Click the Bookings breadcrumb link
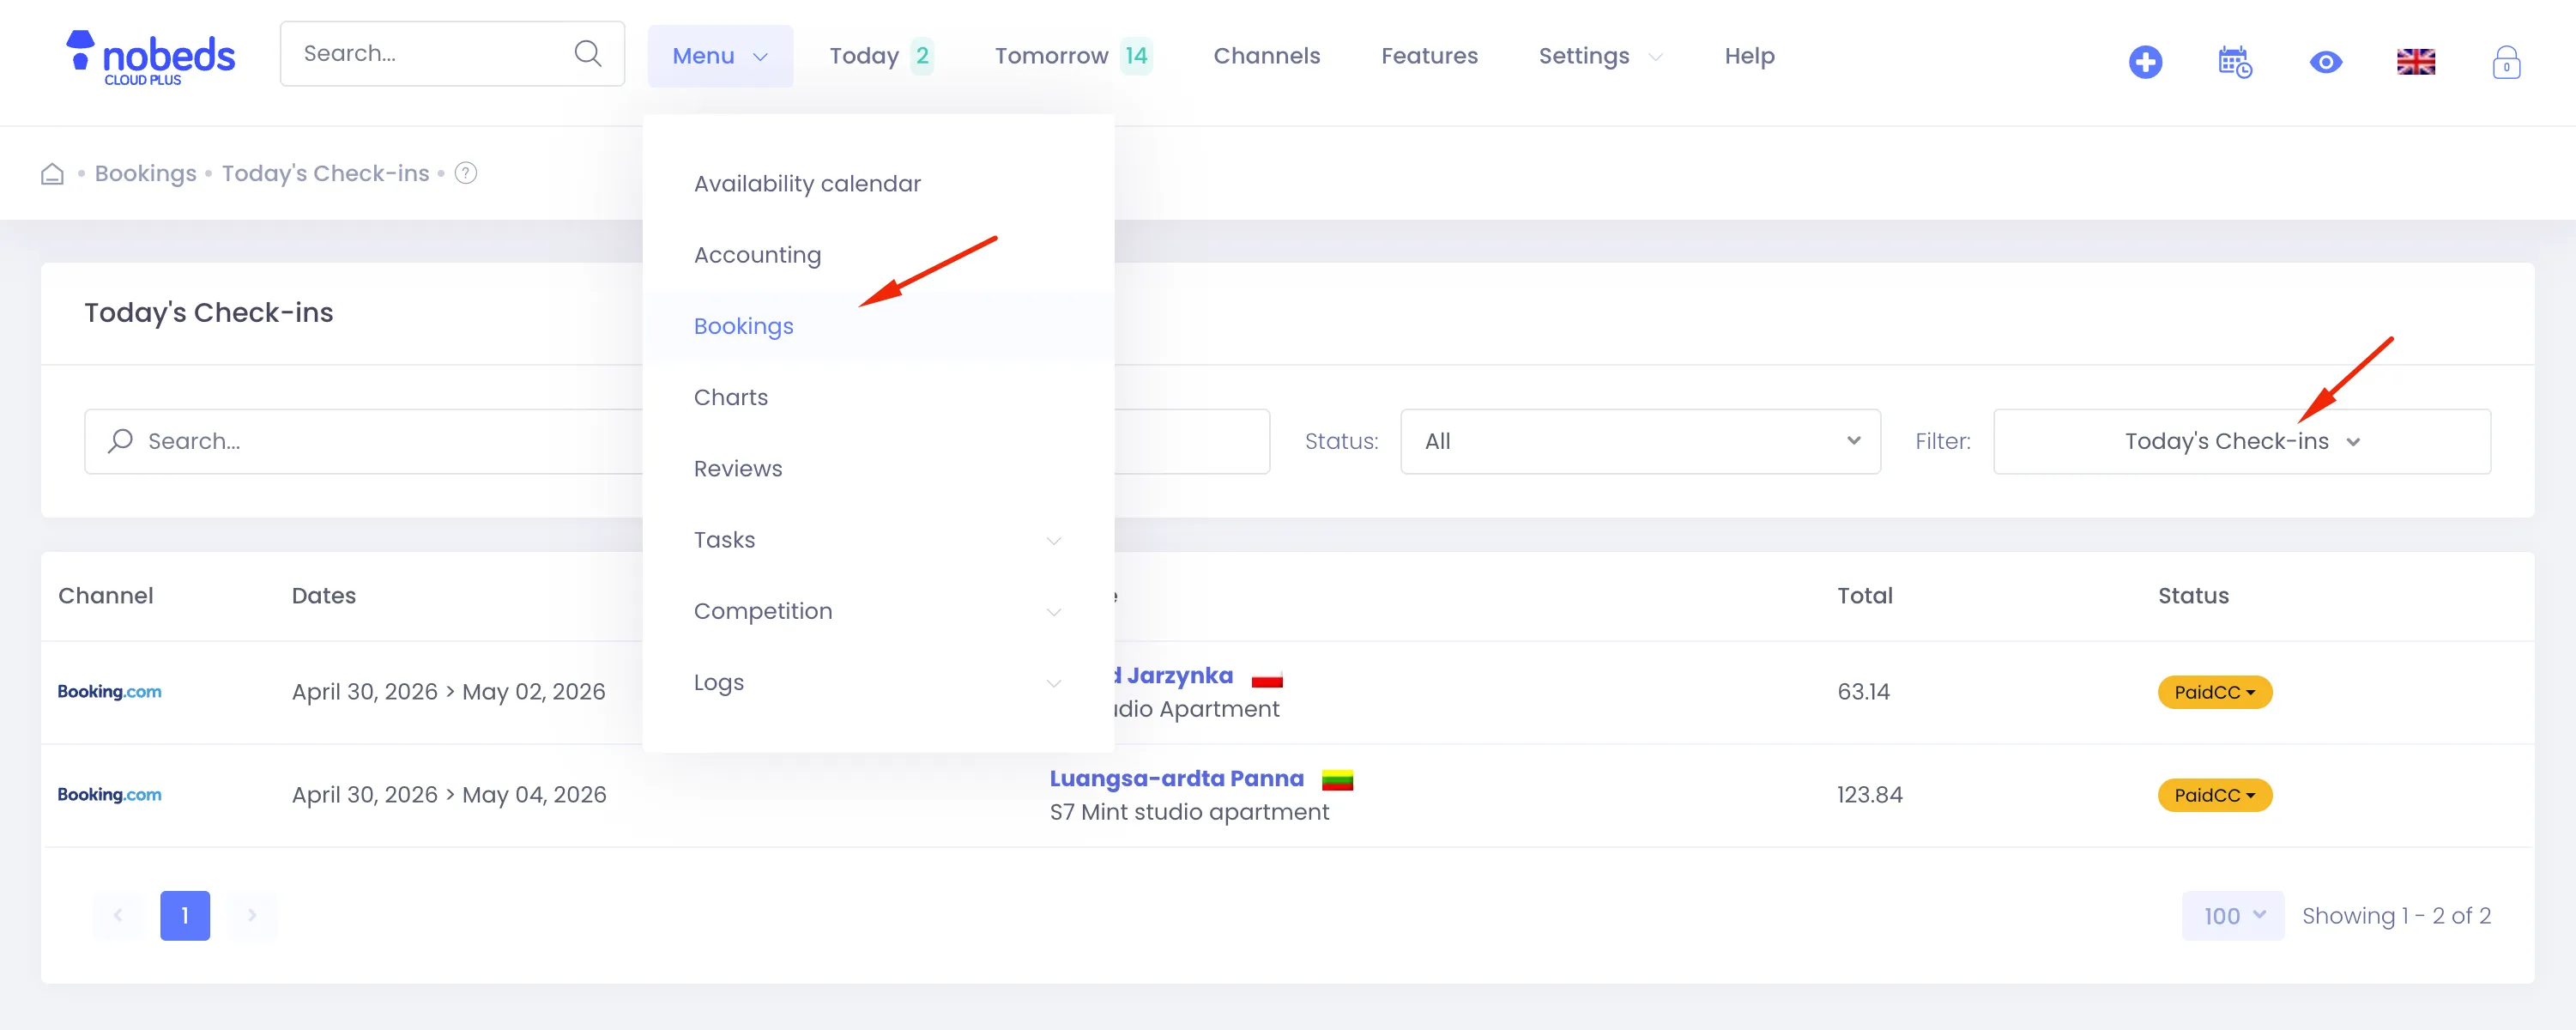 pos(145,173)
